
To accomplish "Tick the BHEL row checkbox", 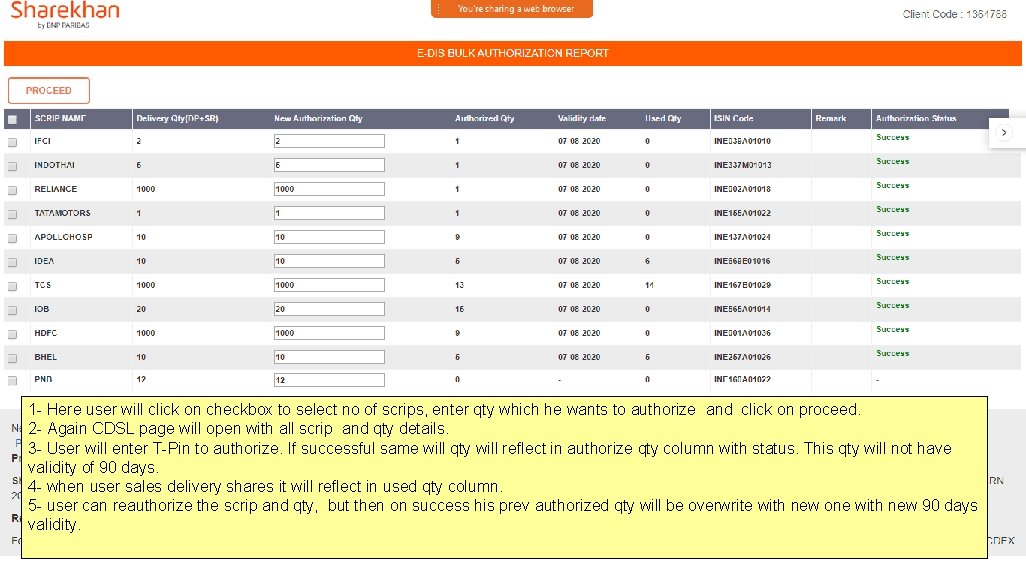I will pyautogui.click(x=12, y=358).
